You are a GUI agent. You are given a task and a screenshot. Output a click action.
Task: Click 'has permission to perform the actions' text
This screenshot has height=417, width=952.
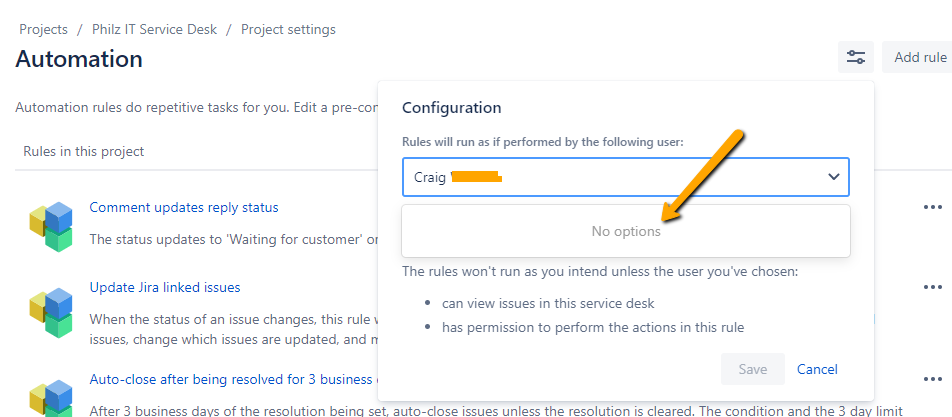593,328
